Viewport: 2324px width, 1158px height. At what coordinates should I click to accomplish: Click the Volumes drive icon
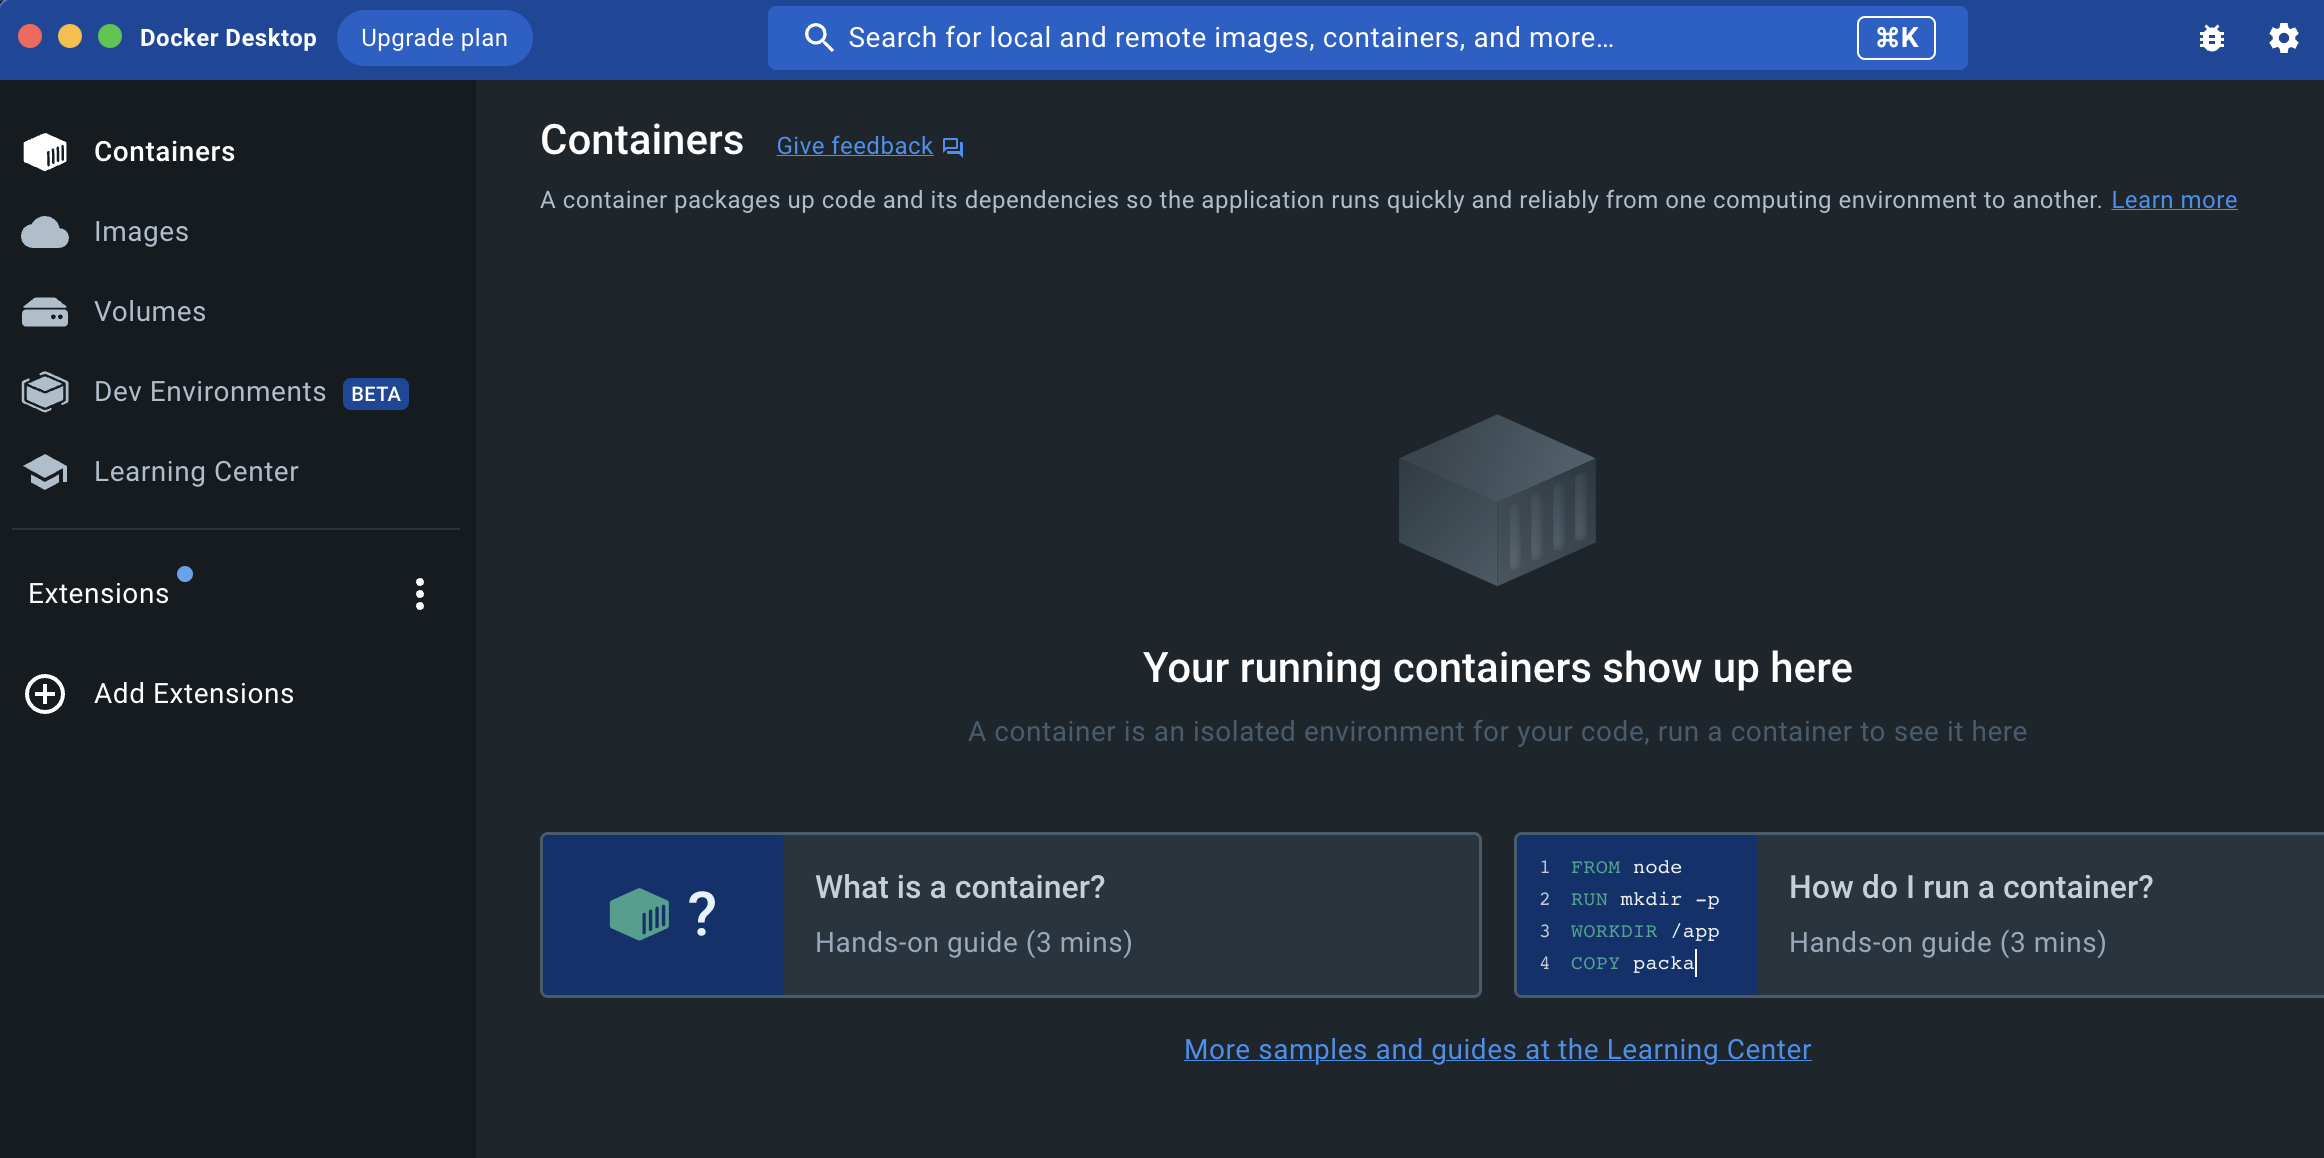45,312
